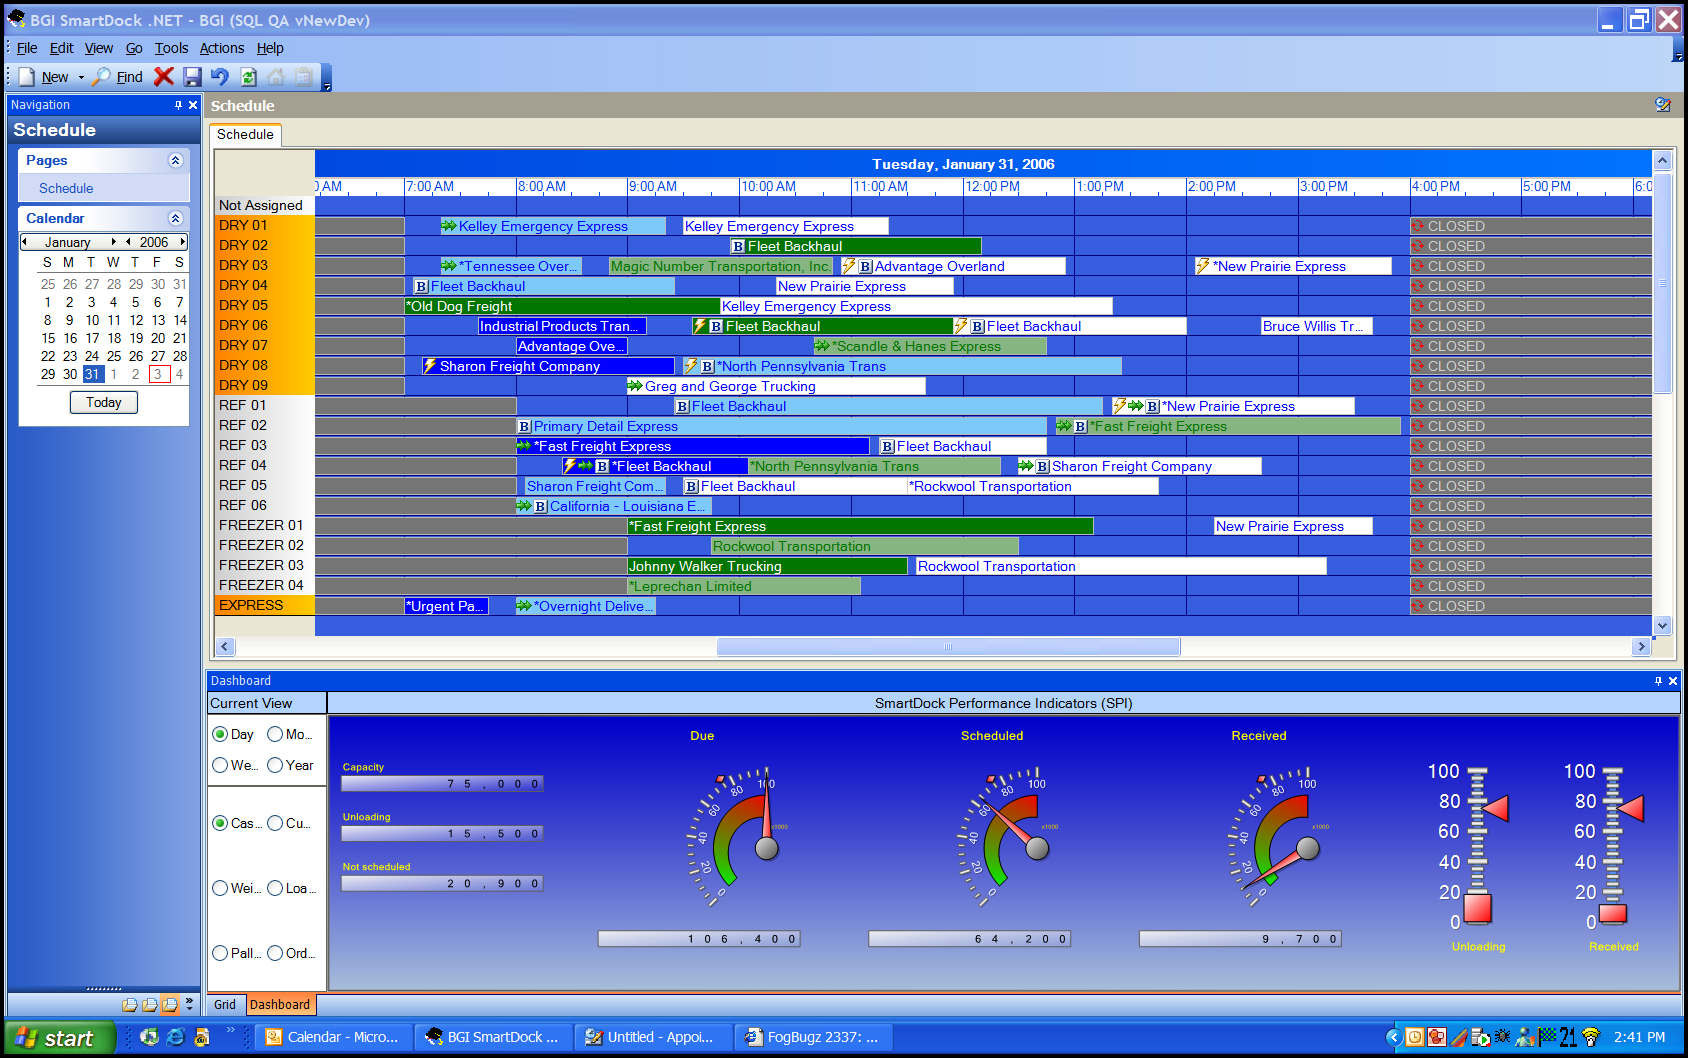This screenshot has height=1058, width=1688.
Task: Select January 31 in the calendar
Action: coord(92,374)
